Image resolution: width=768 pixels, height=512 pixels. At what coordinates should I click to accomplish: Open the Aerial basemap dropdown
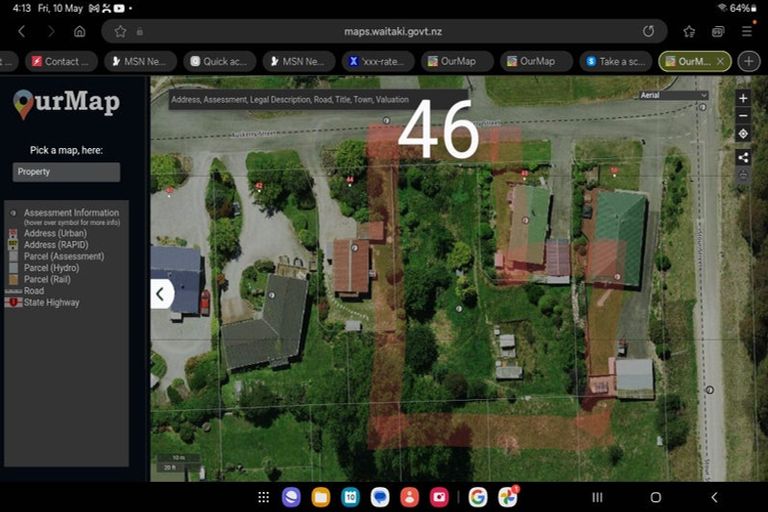point(673,96)
